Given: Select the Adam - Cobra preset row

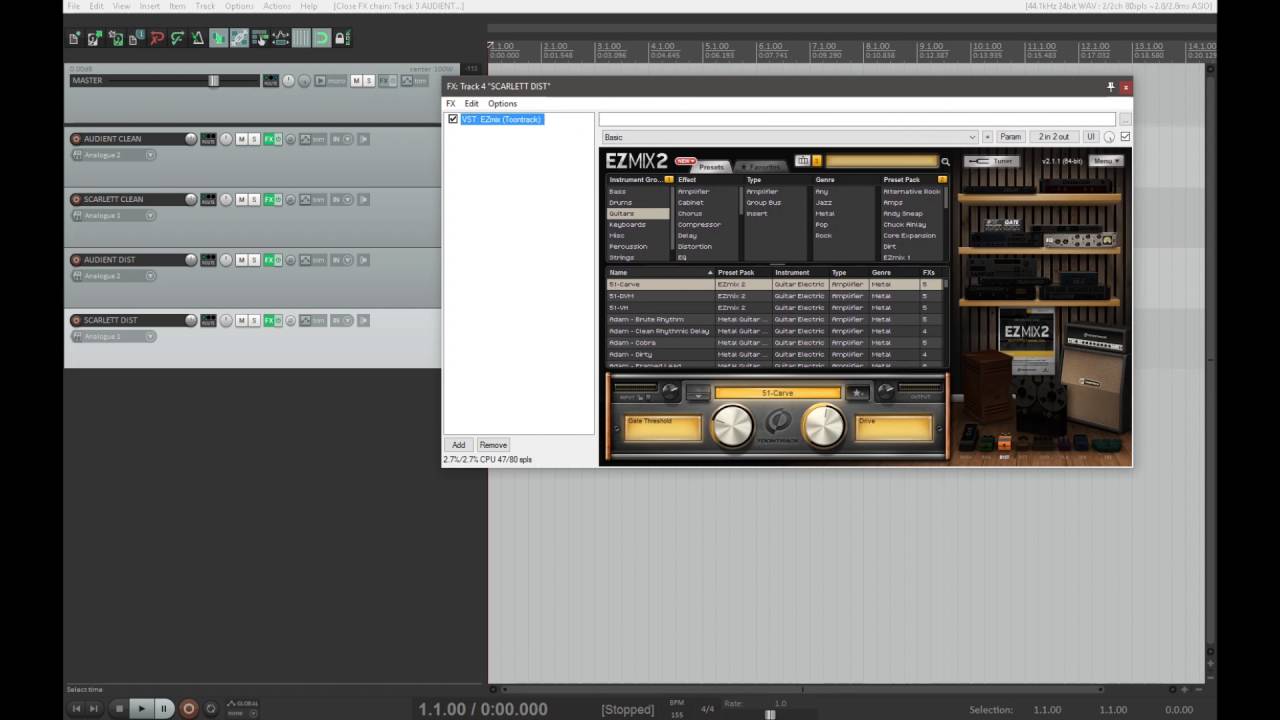Looking at the screenshot, I should pos(775,343).
